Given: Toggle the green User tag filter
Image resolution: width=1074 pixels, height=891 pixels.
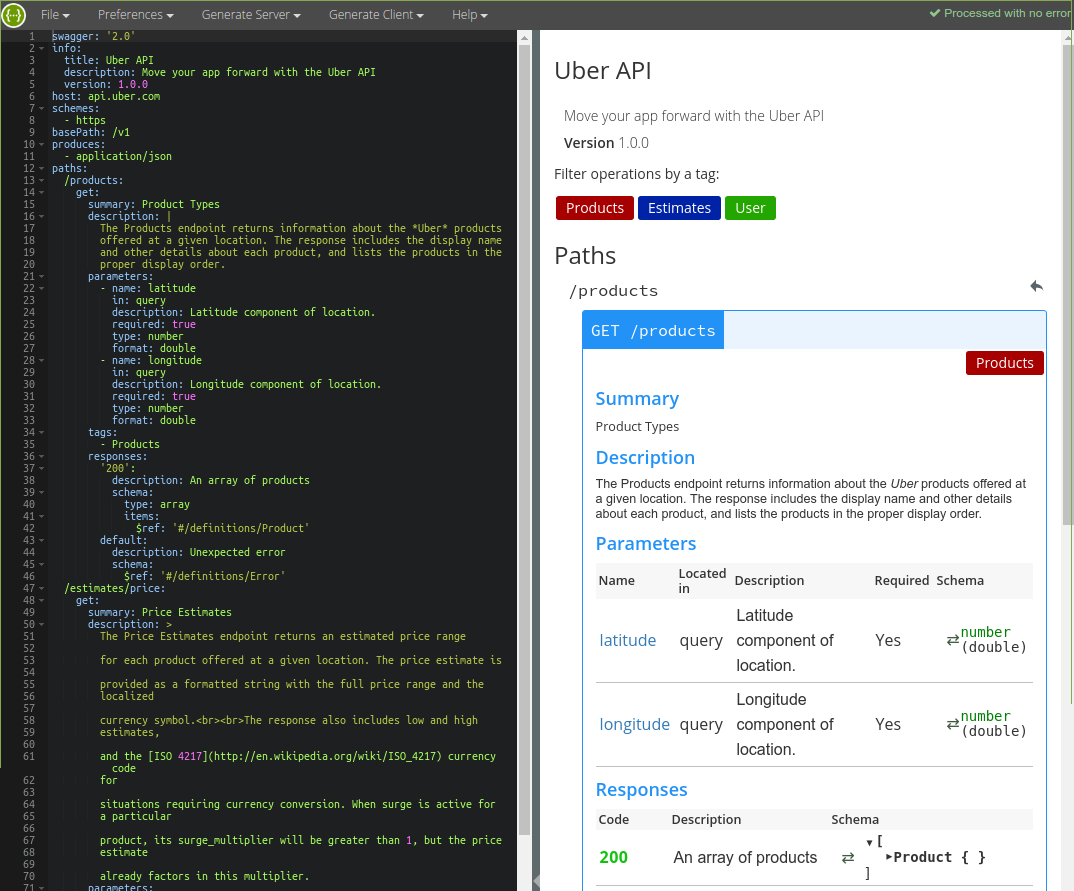Looking at the screenshot, I should 750,208.
